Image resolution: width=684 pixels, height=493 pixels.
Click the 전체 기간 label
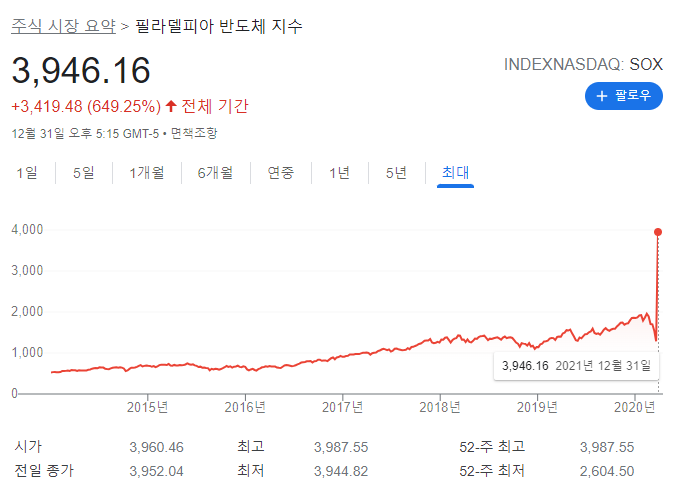click(x=215, y=106)
